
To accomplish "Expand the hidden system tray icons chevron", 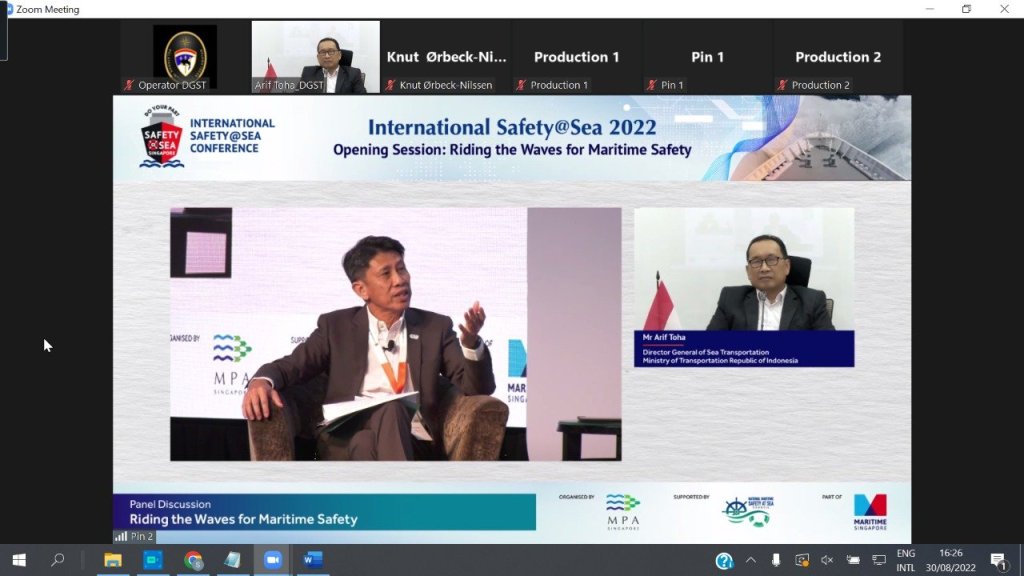I will point(750,560).
